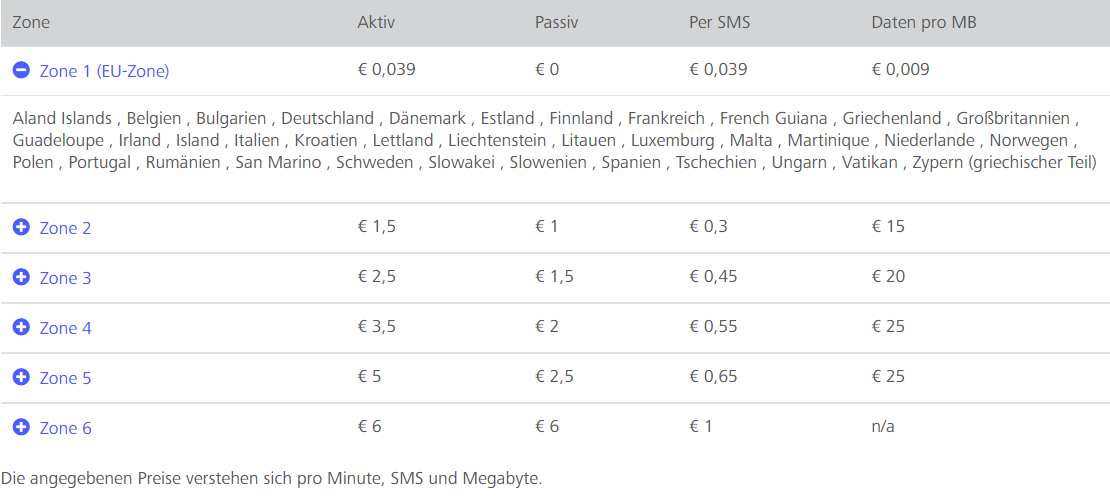Viewport: 1110px width, 500px height.
Task: Click the Zone 4 link
Action: coord(65,328)
